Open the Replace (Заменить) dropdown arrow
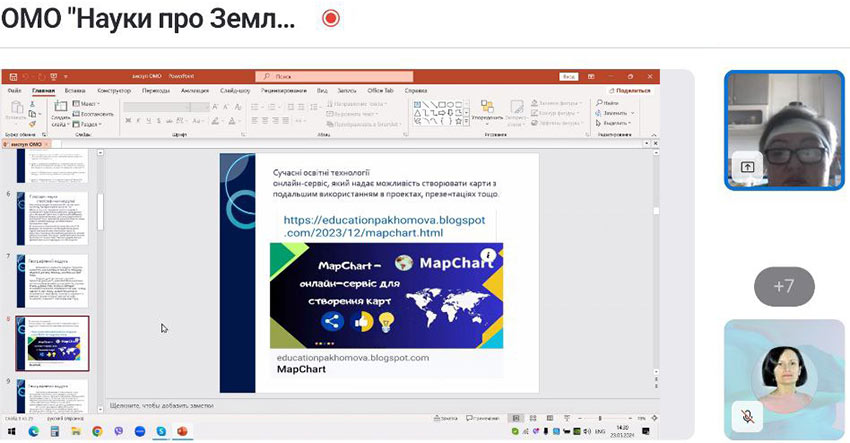This screenshot has height=443, width=850. click(633, 113)
